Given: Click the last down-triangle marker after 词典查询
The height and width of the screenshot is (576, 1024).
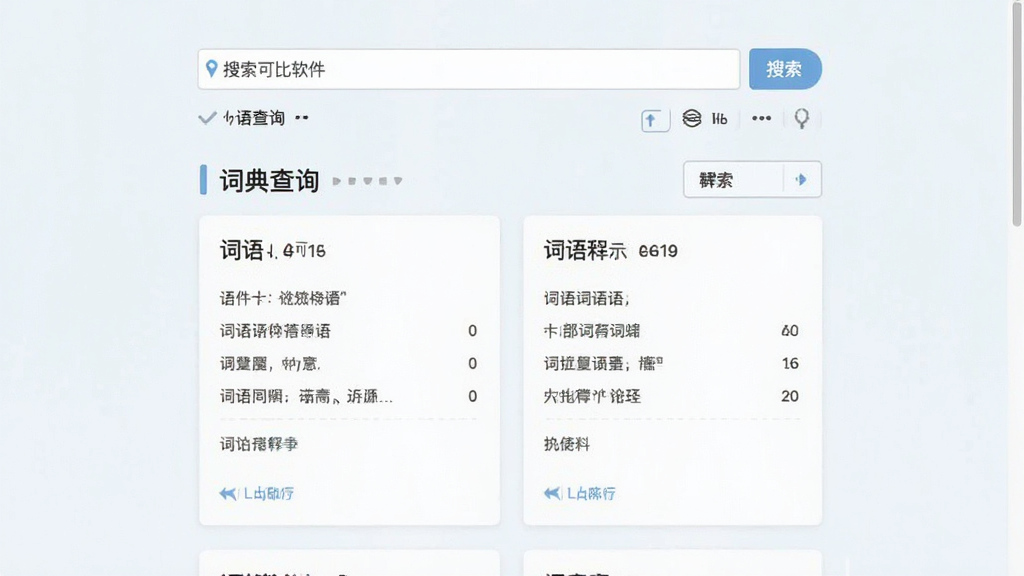Looking at the screenshot, I should pos(398,181).
